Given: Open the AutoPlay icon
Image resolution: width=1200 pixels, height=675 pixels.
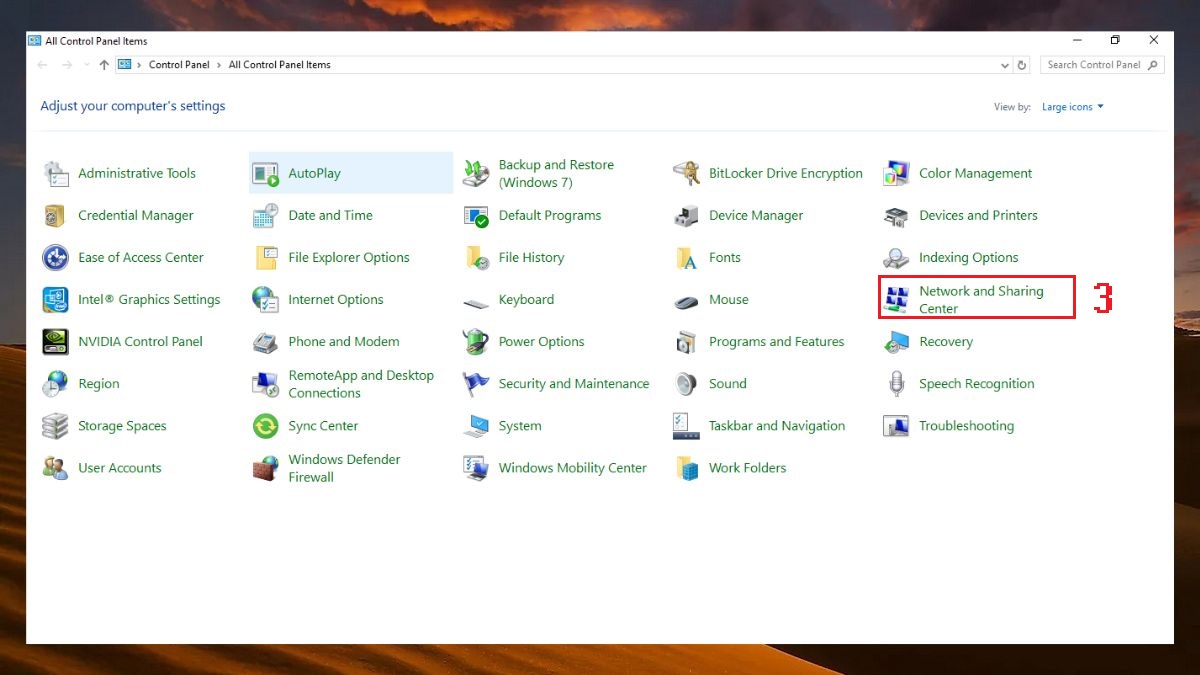Looking at the screenshot, I should [x=266, y=173].
